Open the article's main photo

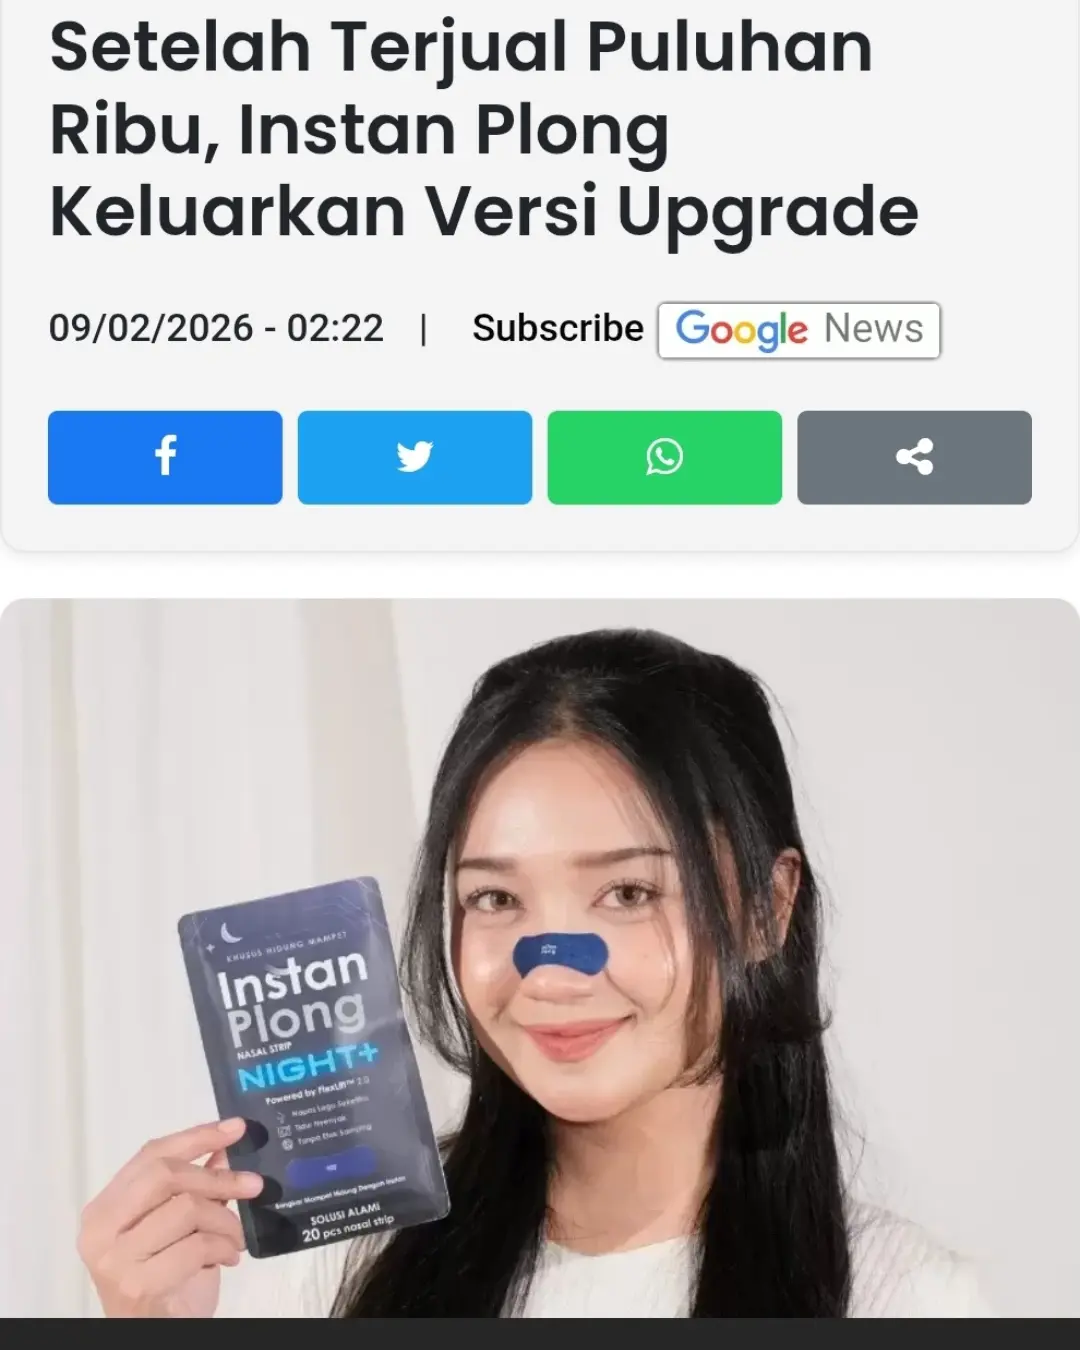[x=540, y=958]
